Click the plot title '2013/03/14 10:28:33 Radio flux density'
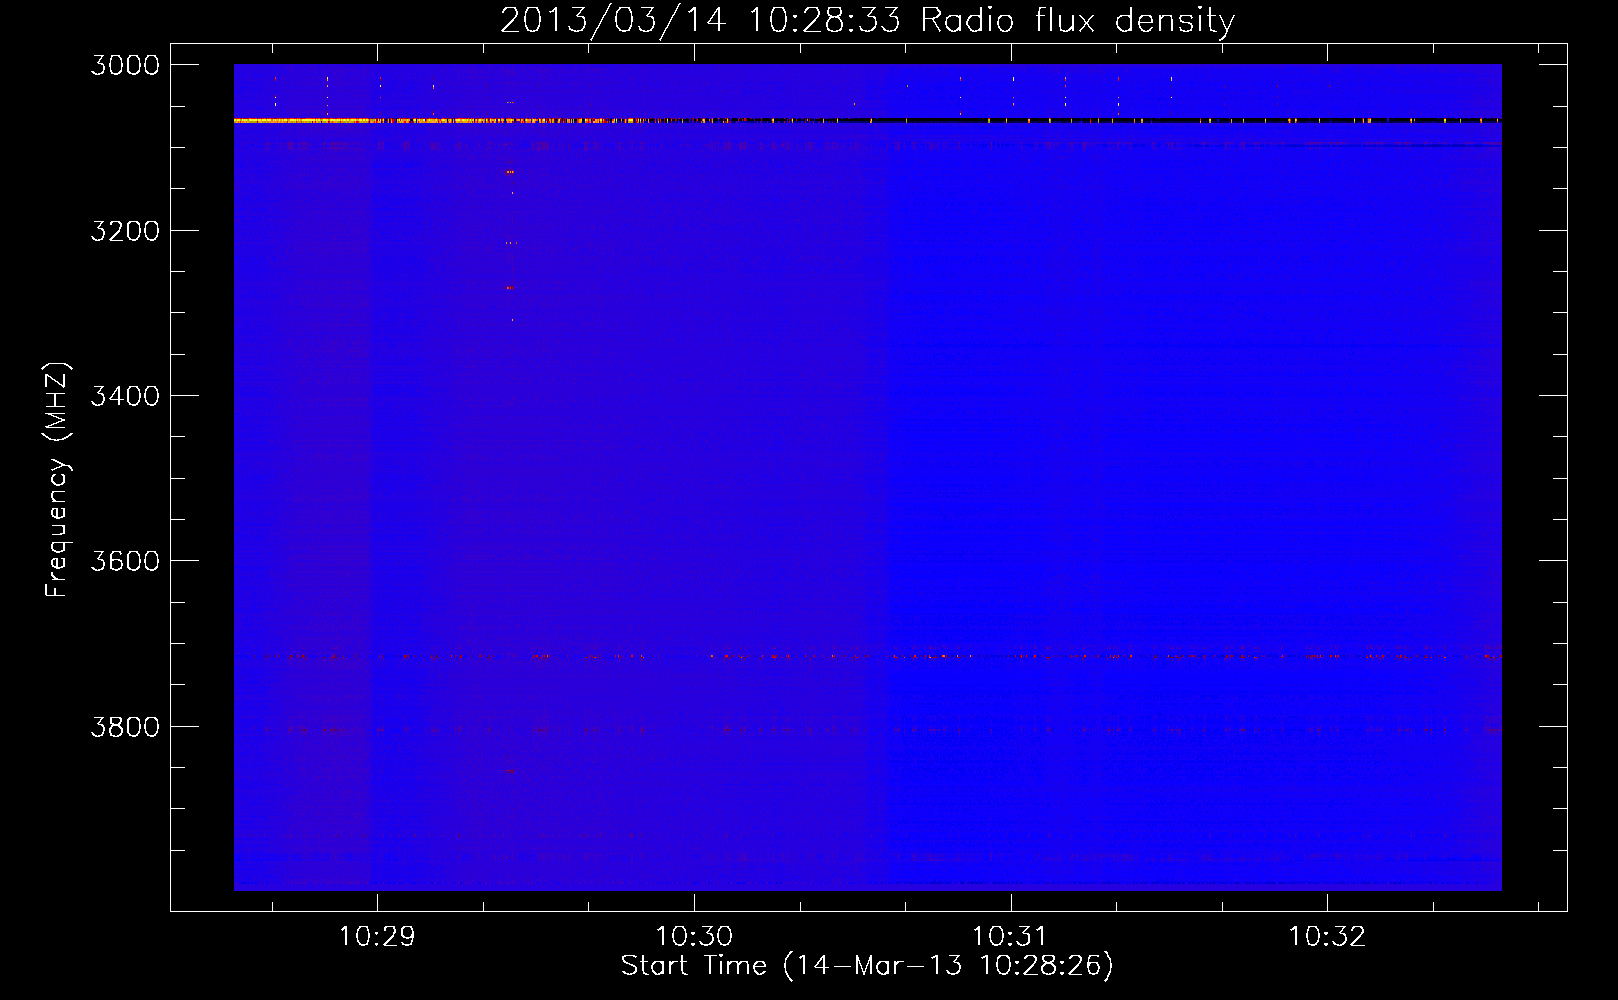This screenshot has height=1000, width=1618. tap(867, 20)
